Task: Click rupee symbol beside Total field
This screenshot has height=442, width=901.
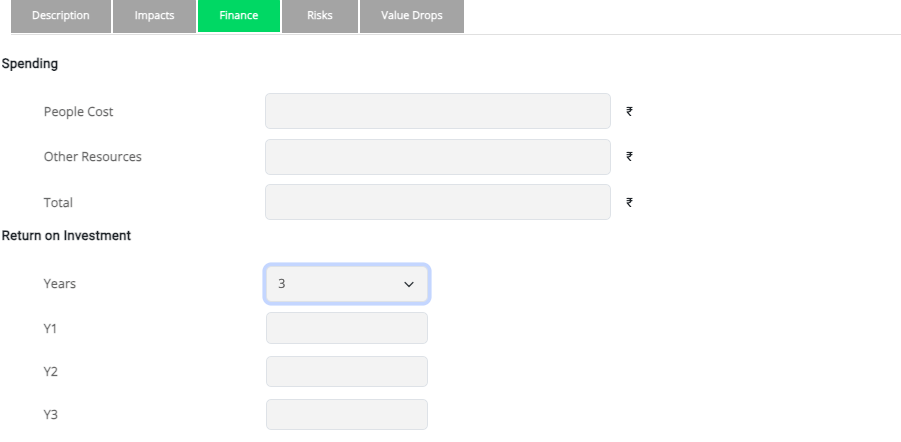Action: [x=629, y=202]
